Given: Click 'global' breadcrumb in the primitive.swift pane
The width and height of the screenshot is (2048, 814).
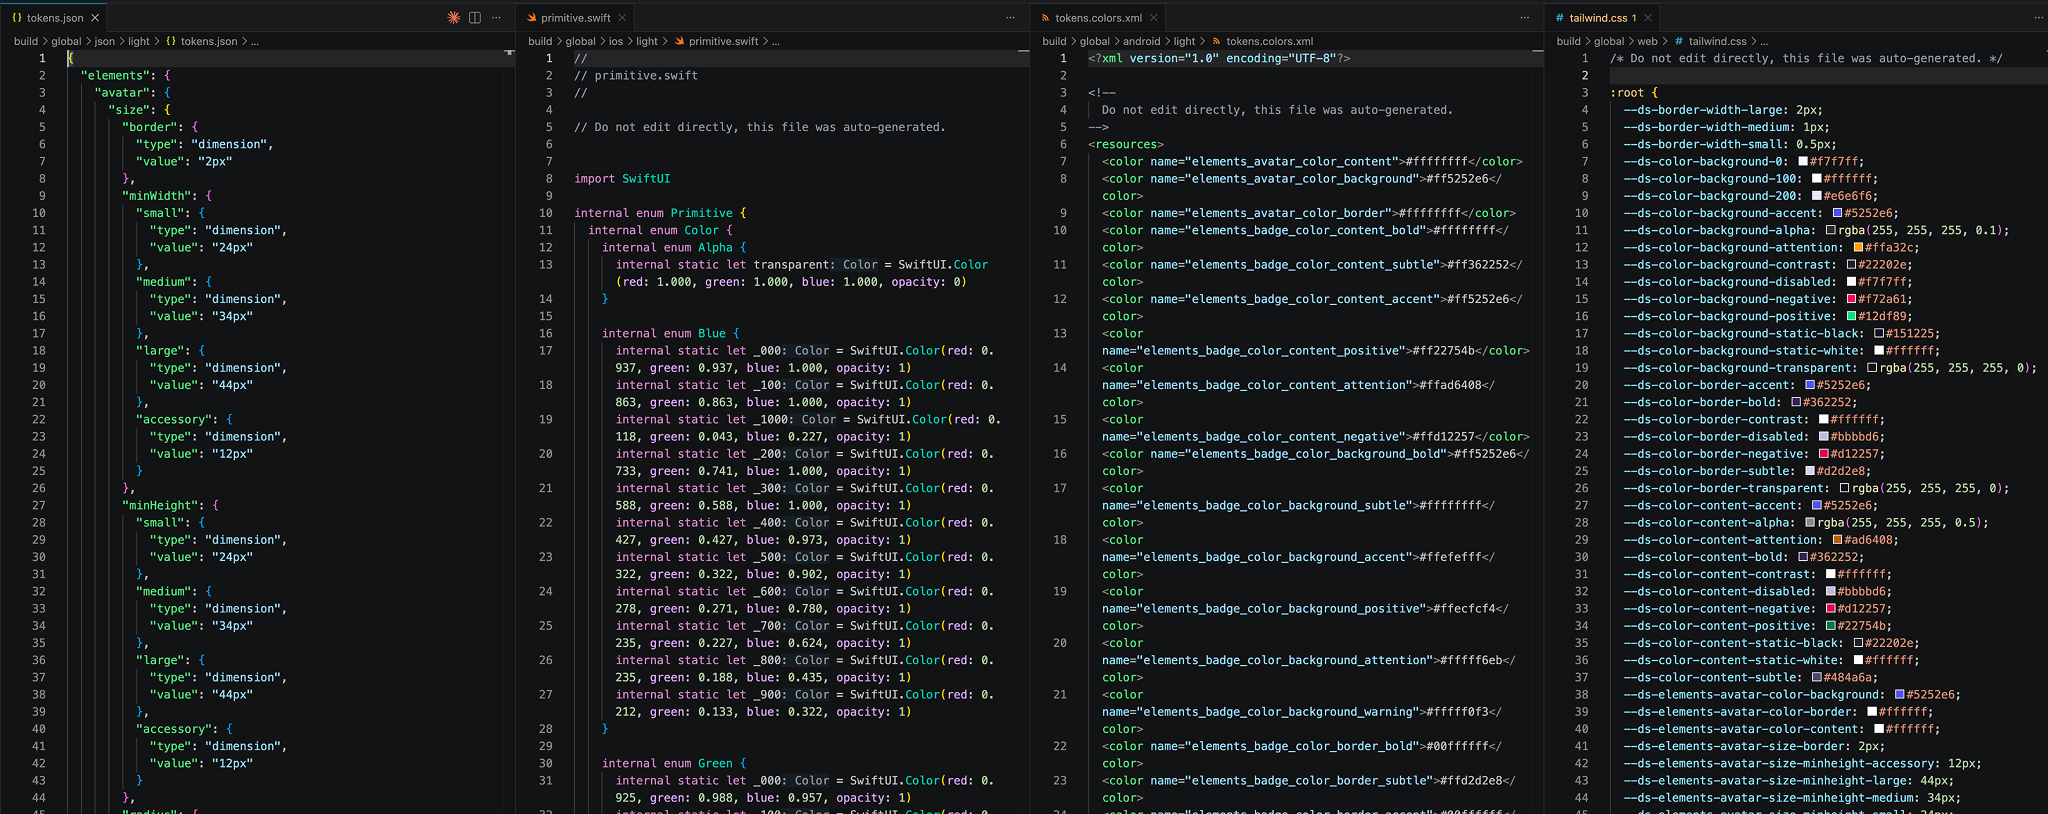Looking at the screenshot, I should pyautogui.click(x=580, y=41).
